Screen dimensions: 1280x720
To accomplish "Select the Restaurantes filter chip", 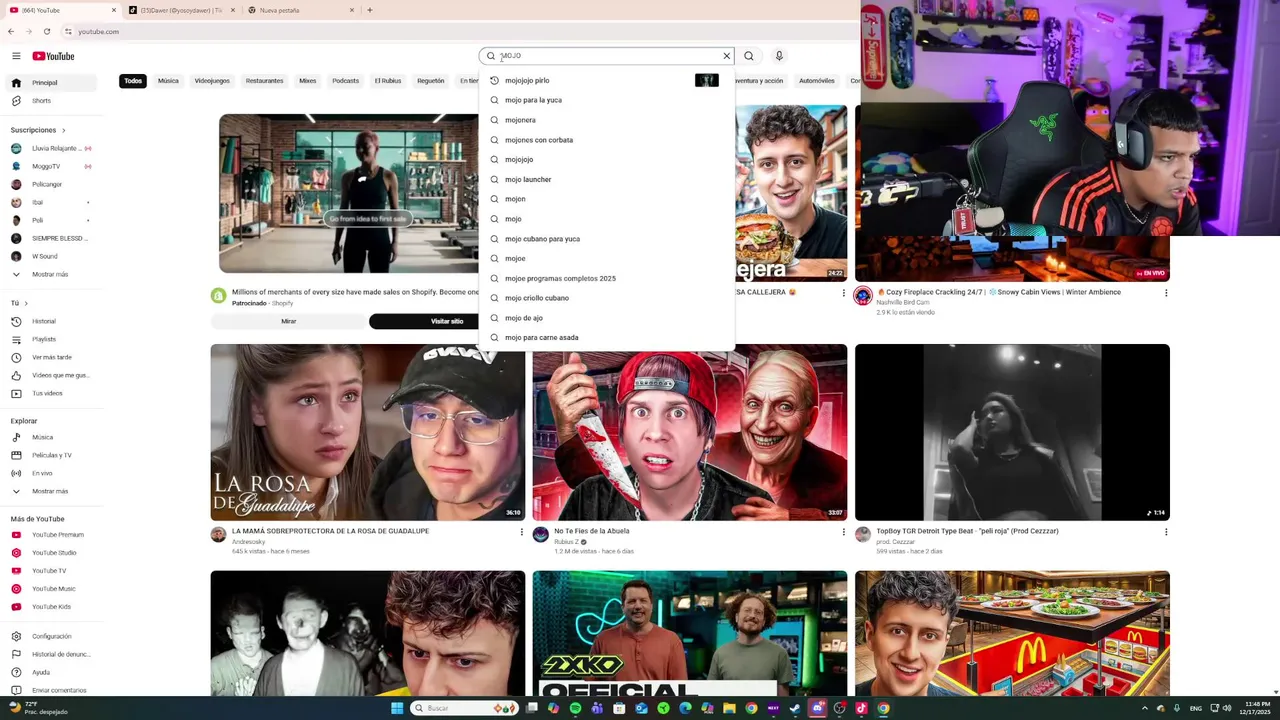I will click(x=265, y=81).
